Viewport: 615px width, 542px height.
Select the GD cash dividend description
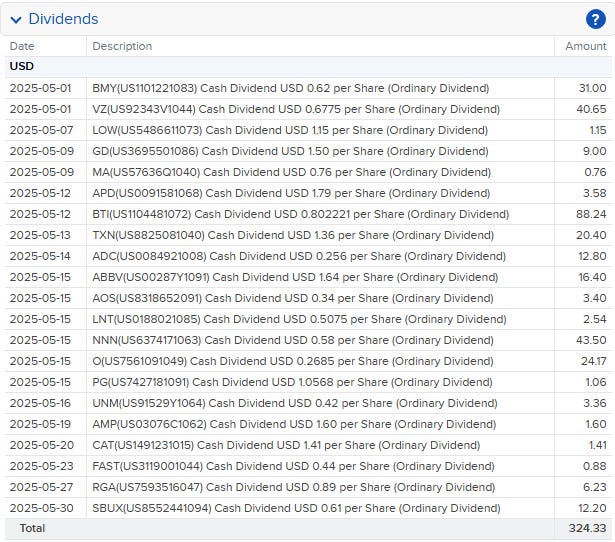pos(290,151)
